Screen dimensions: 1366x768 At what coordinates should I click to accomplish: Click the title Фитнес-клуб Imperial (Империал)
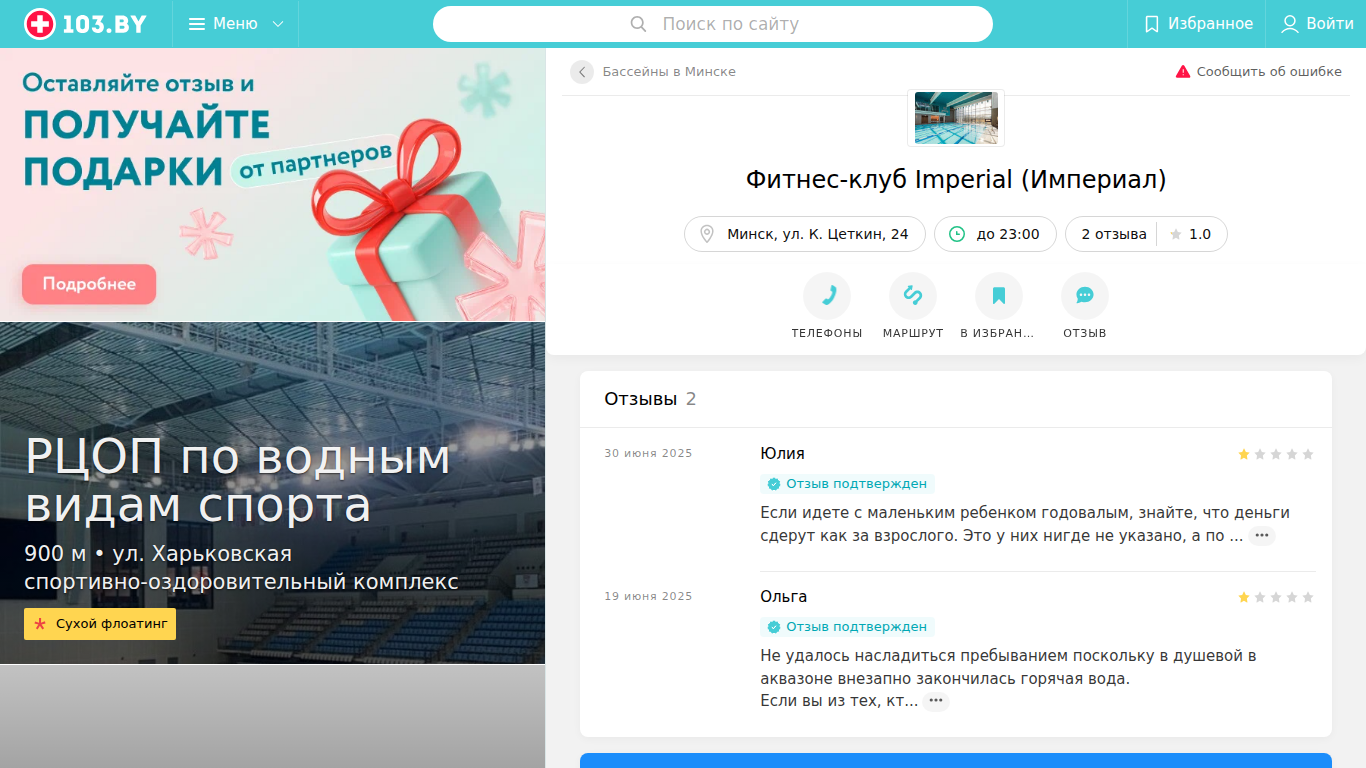coord(956,180)
